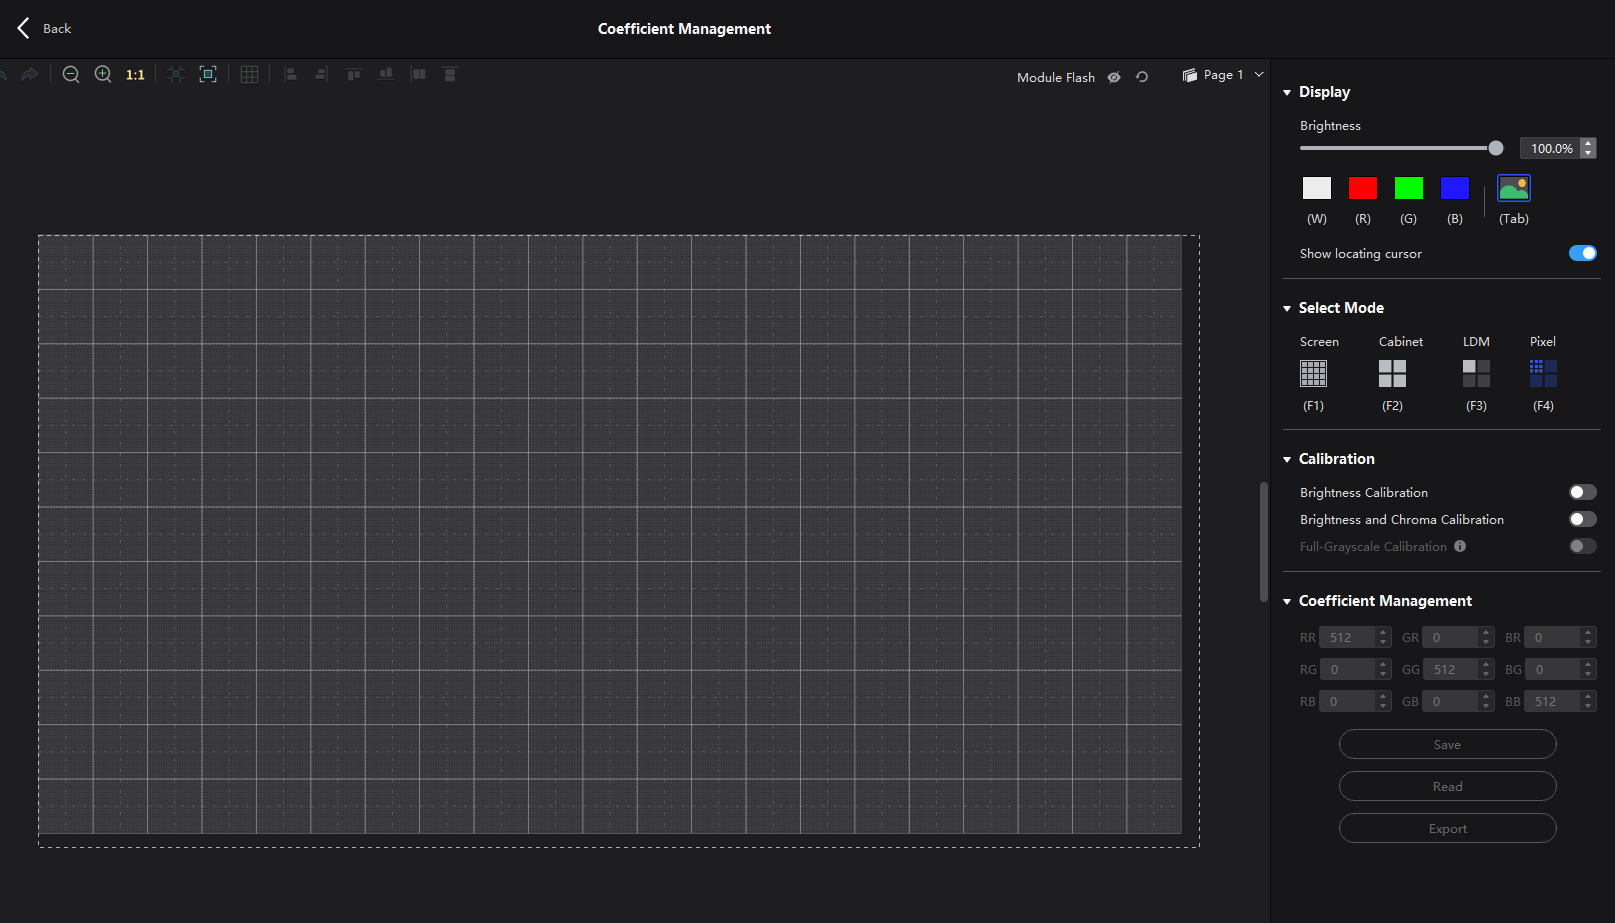Click the align right icon
The width and height of the screenshot is (1615, 923).
click(x=321, y=74)
